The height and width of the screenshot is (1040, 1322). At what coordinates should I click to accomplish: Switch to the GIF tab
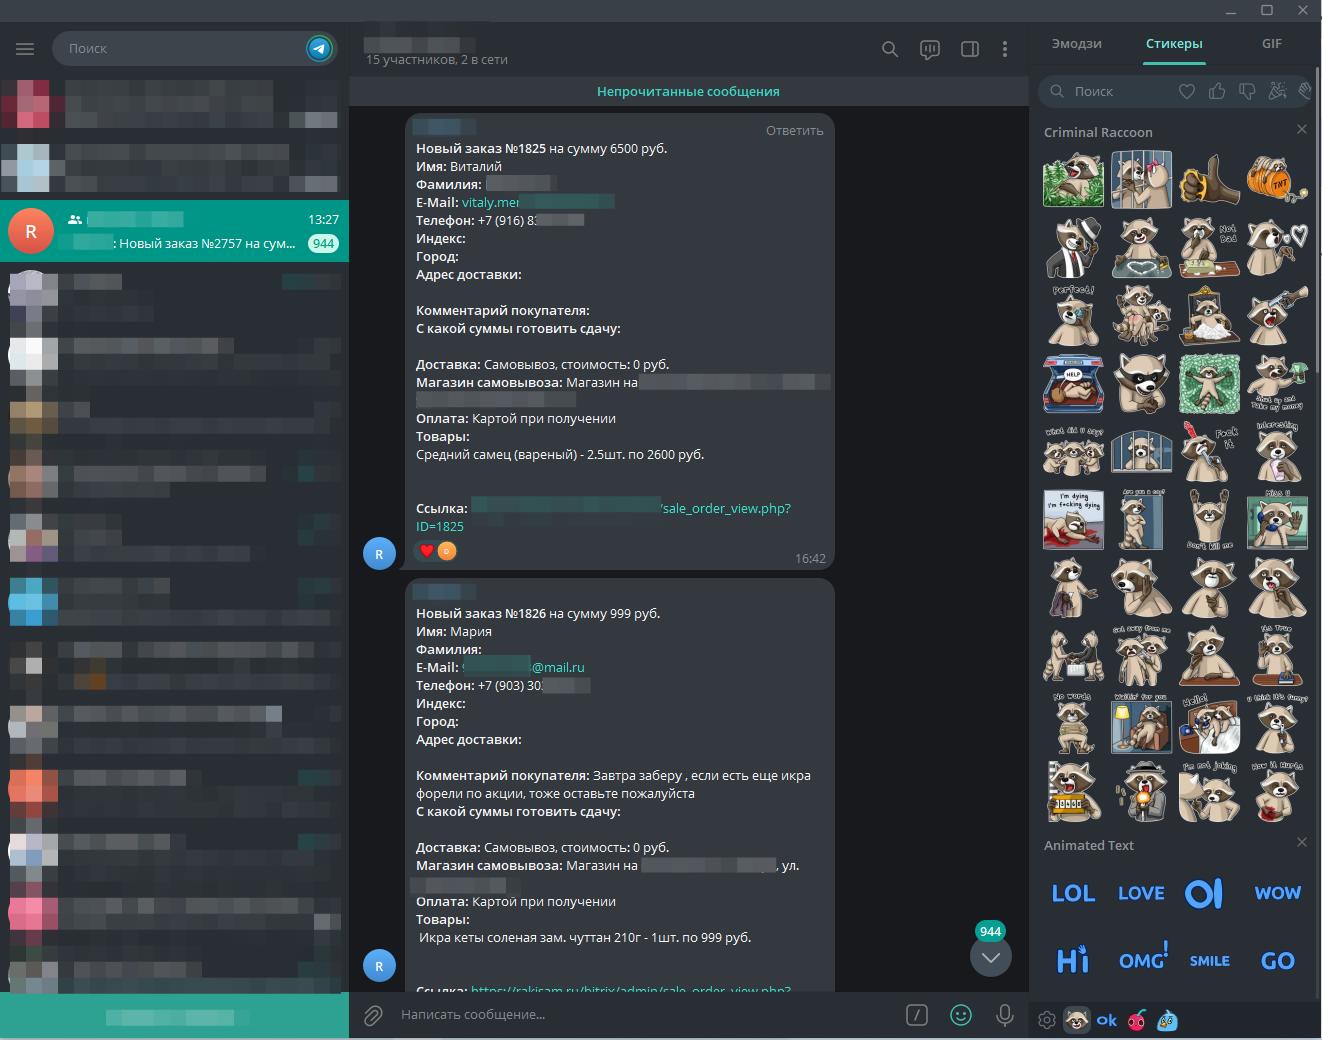pos(1272,44)
